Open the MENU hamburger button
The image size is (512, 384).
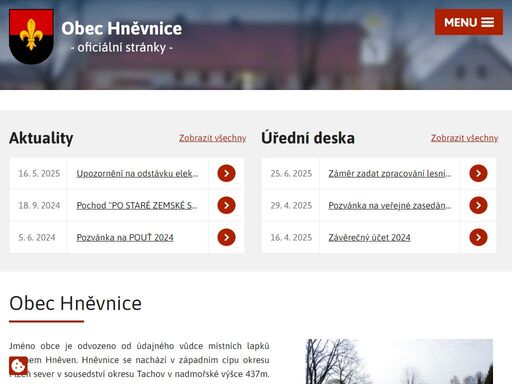pyautogui.click(x=469, y=22)
